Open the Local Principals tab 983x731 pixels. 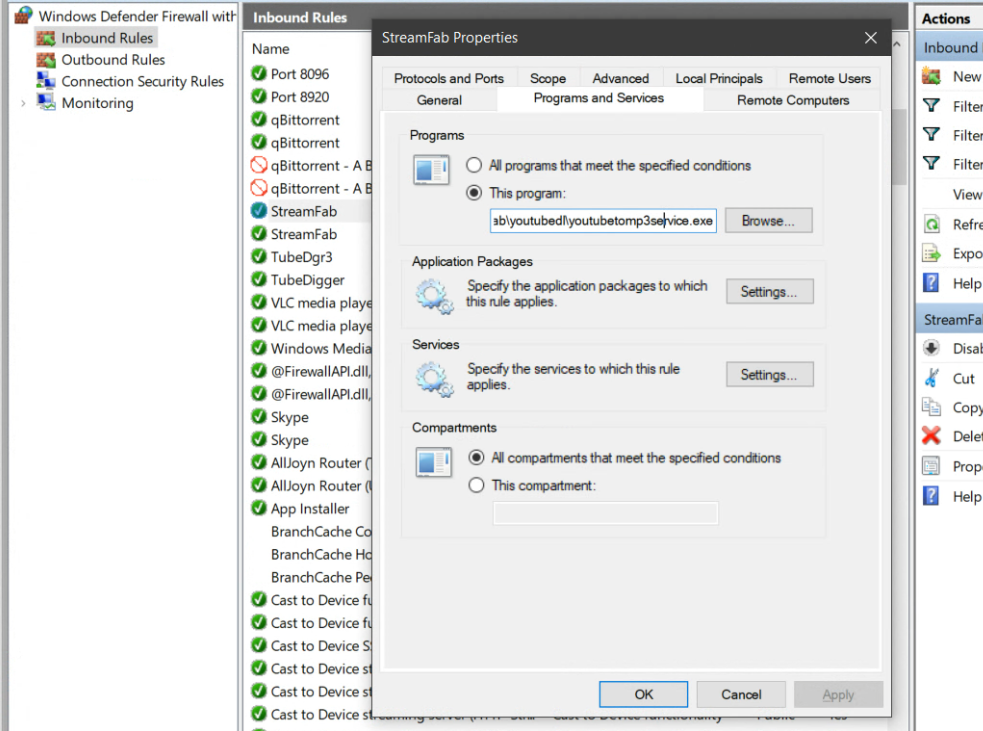pos(719,78)
